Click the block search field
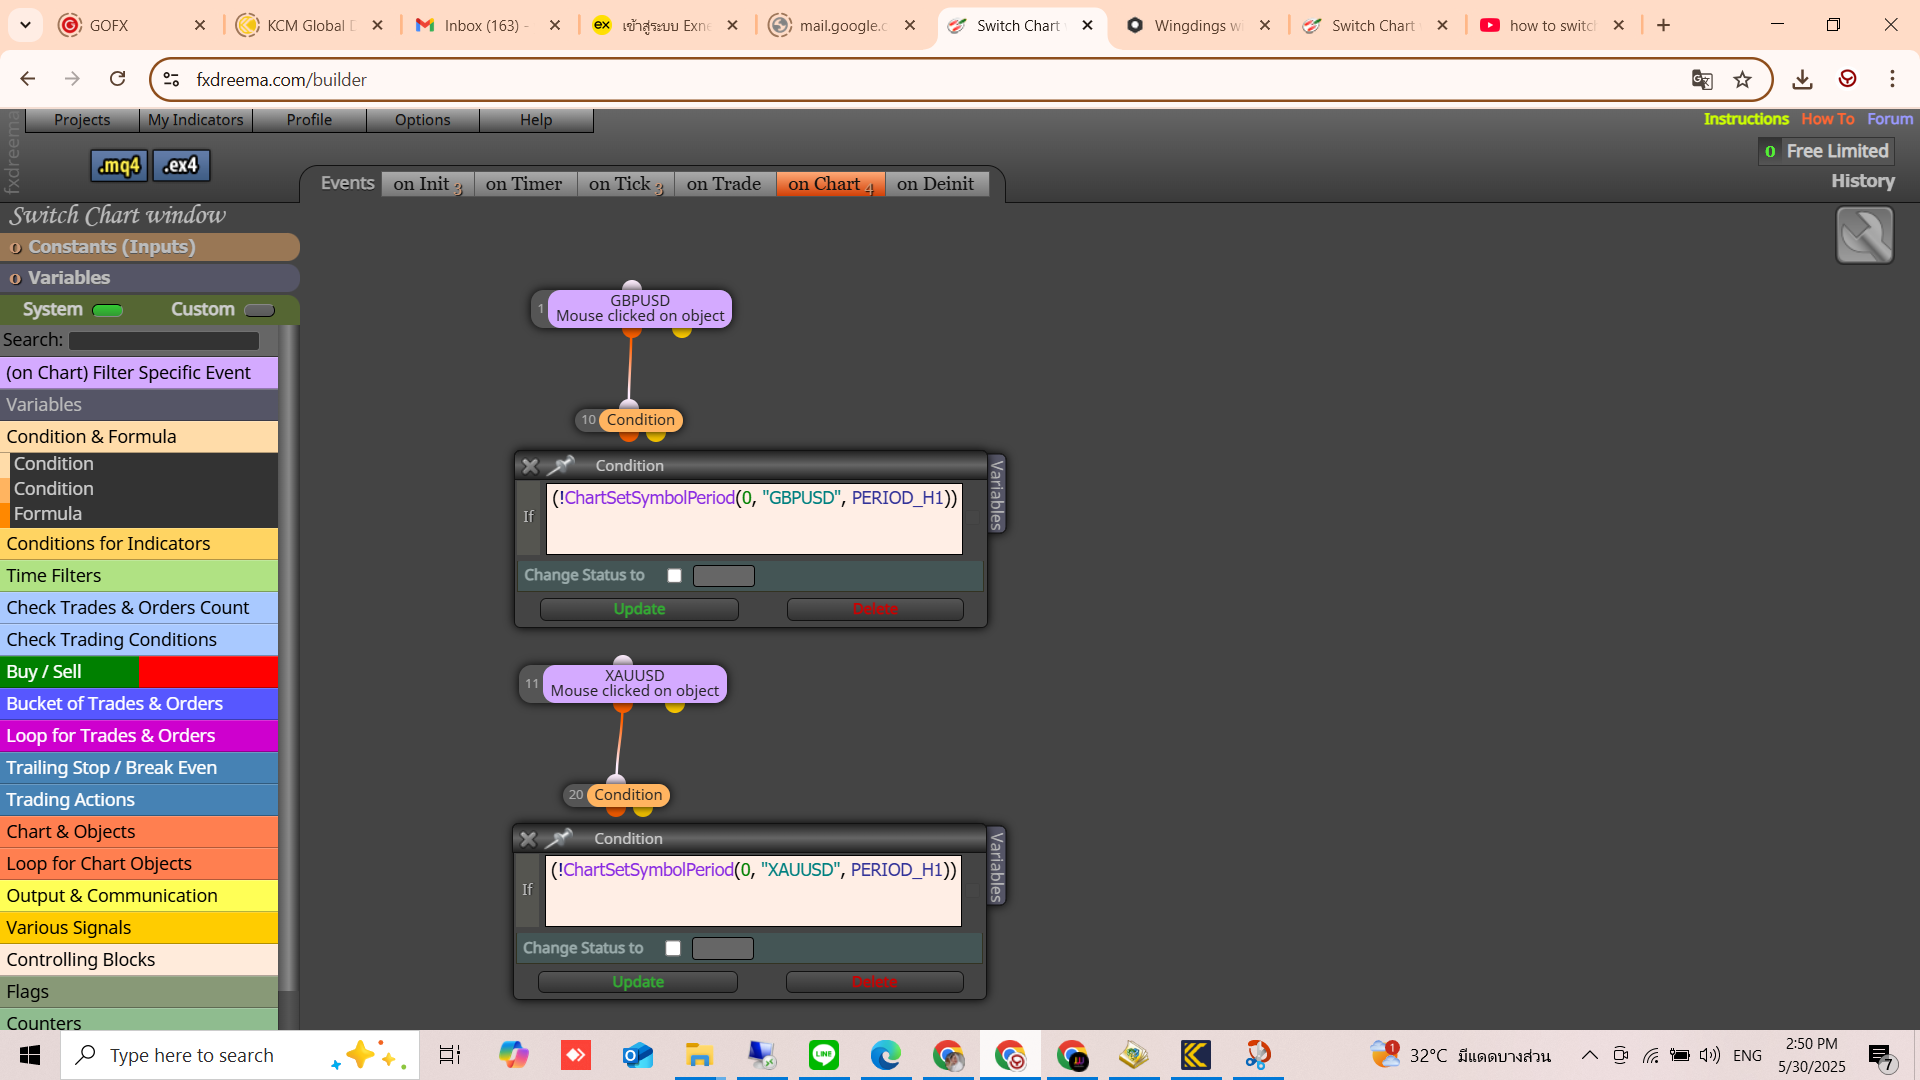This screenshot has width=1920, height=1080. (x=164, y=341)
